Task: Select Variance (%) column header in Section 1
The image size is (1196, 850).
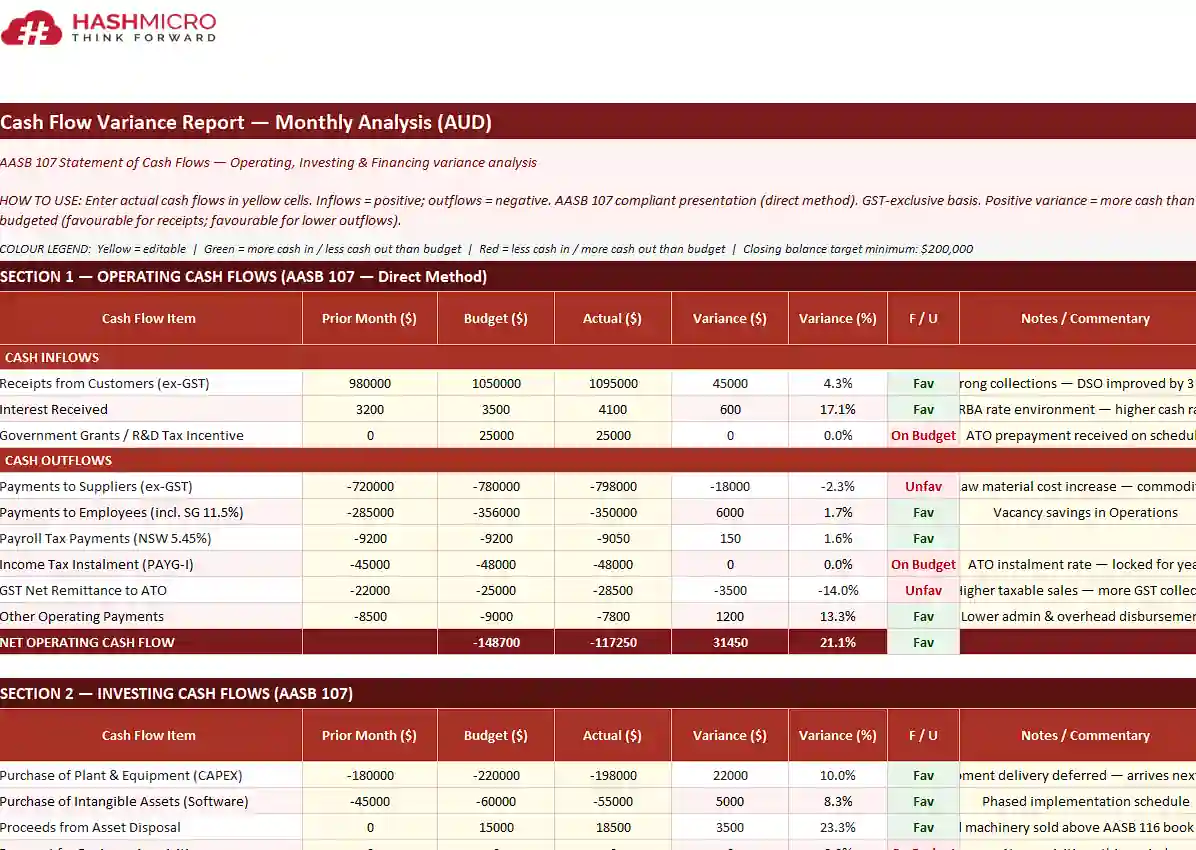Action: pyautogui.click(x=837, y=318)
